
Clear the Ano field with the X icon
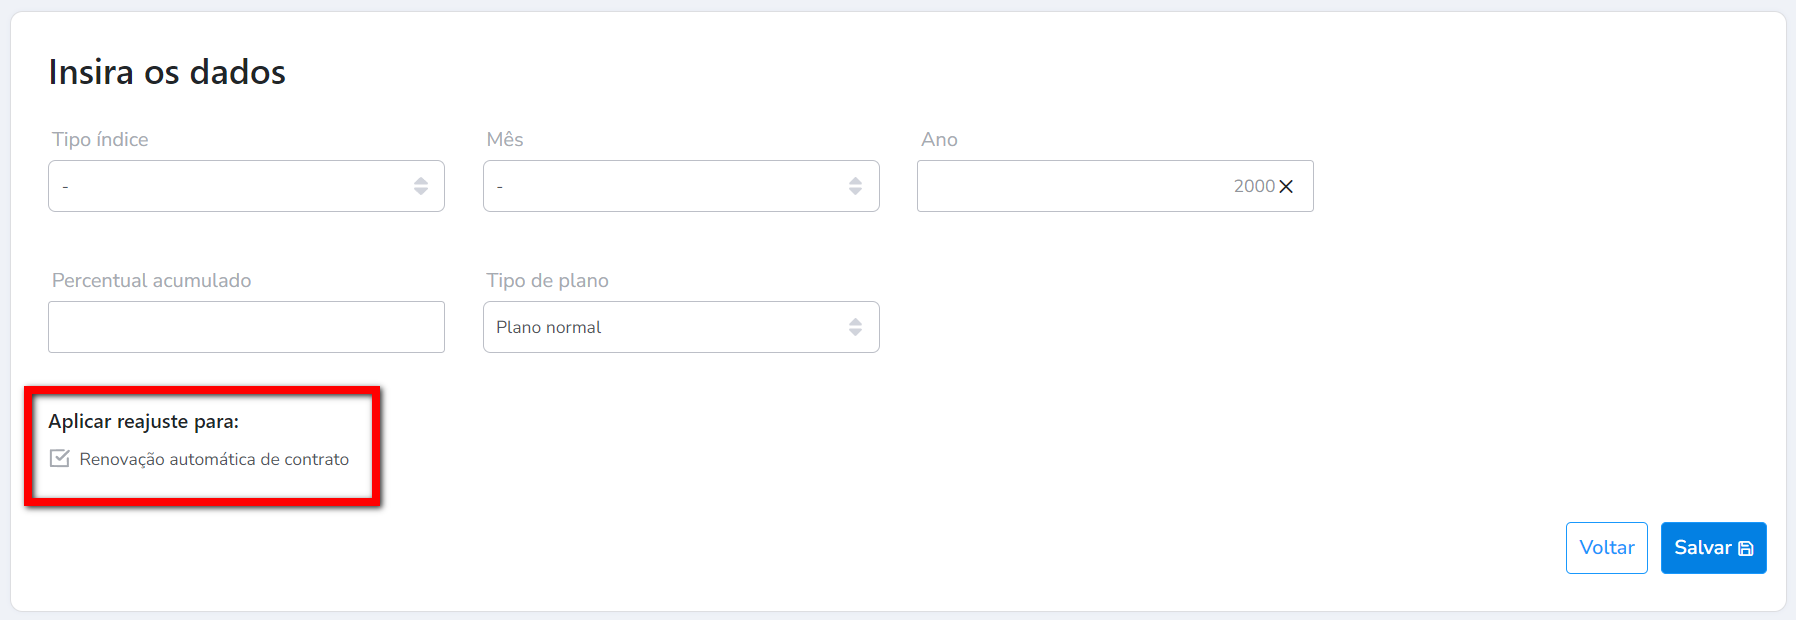1286,187
